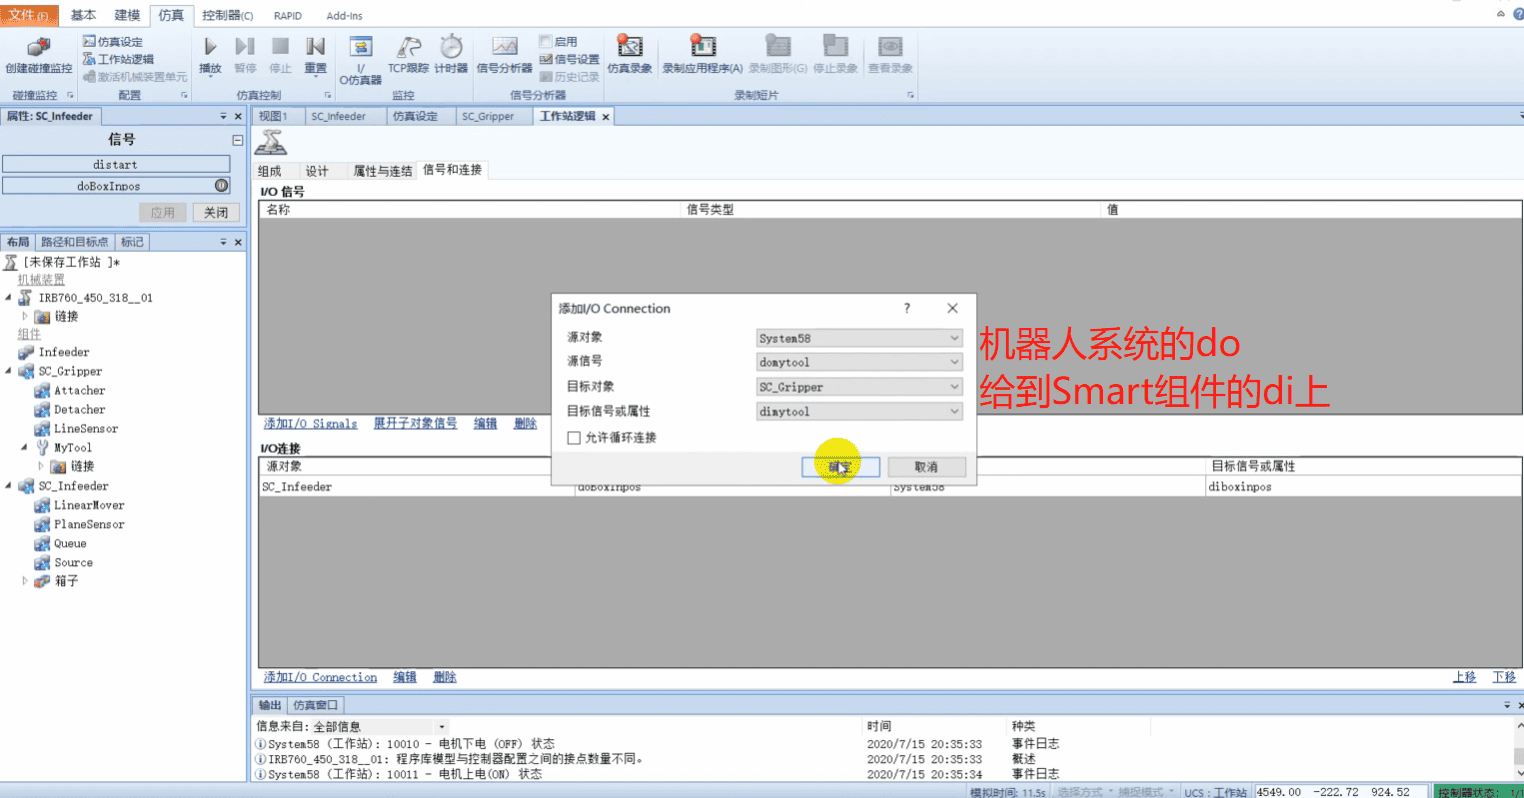Click the 创建碰撞监控 collision set icon

coord(39,47)
